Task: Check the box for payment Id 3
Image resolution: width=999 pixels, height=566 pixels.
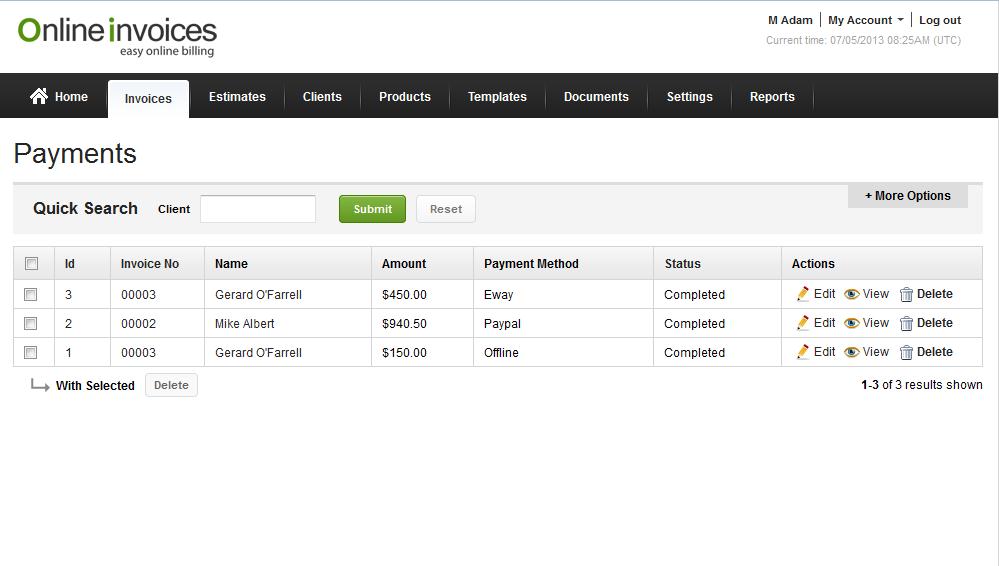Action: click(31, 295)
